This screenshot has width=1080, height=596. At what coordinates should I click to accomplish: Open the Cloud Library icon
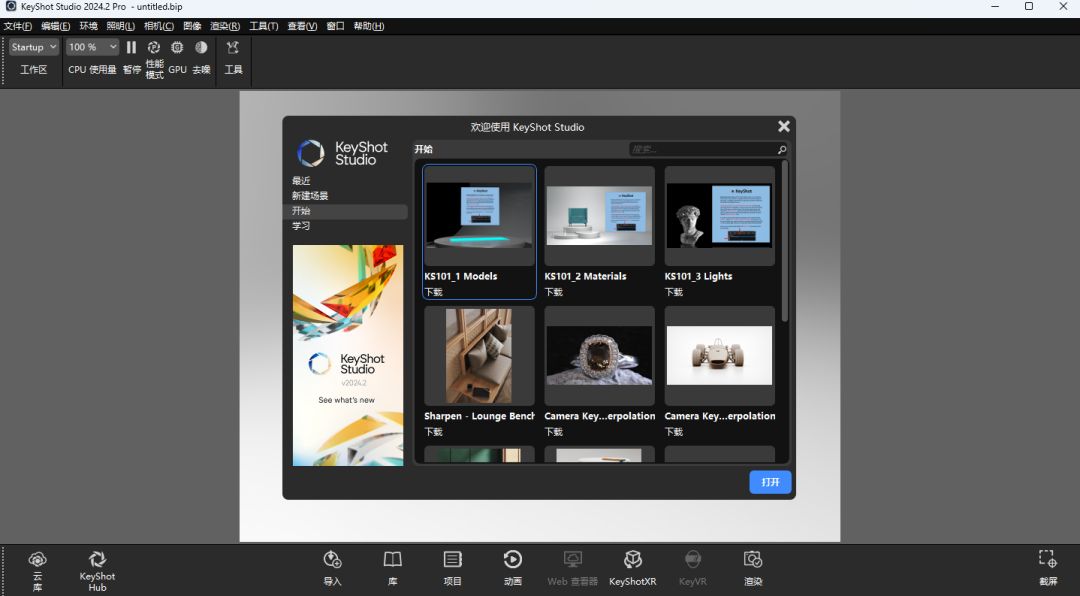37,559
